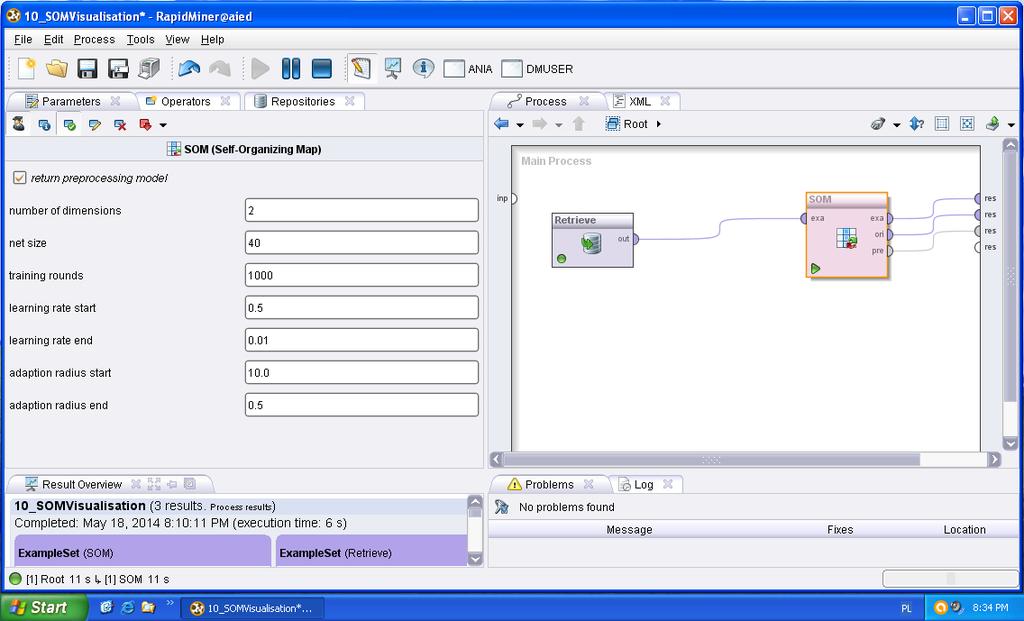Switch to the Operators tab
The image size is (1024, 621).
click(x=185, y=101)
